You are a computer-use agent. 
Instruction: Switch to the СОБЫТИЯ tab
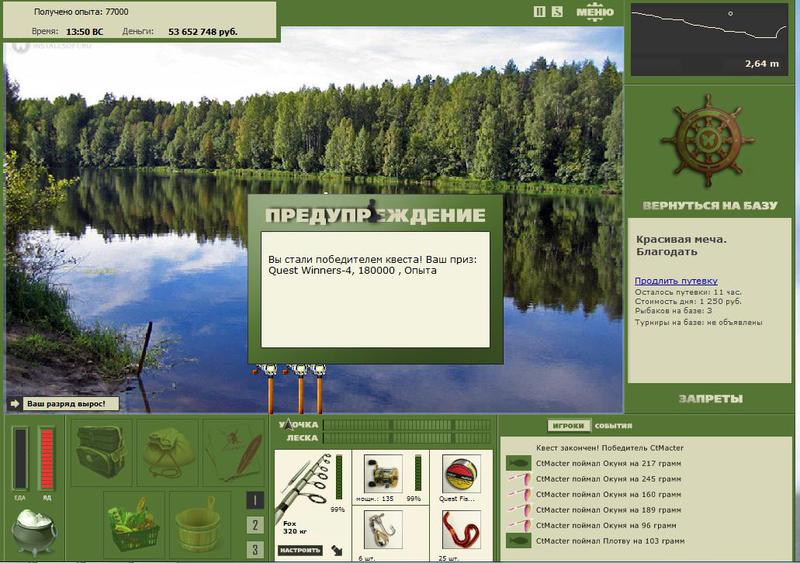coord(613,425)
